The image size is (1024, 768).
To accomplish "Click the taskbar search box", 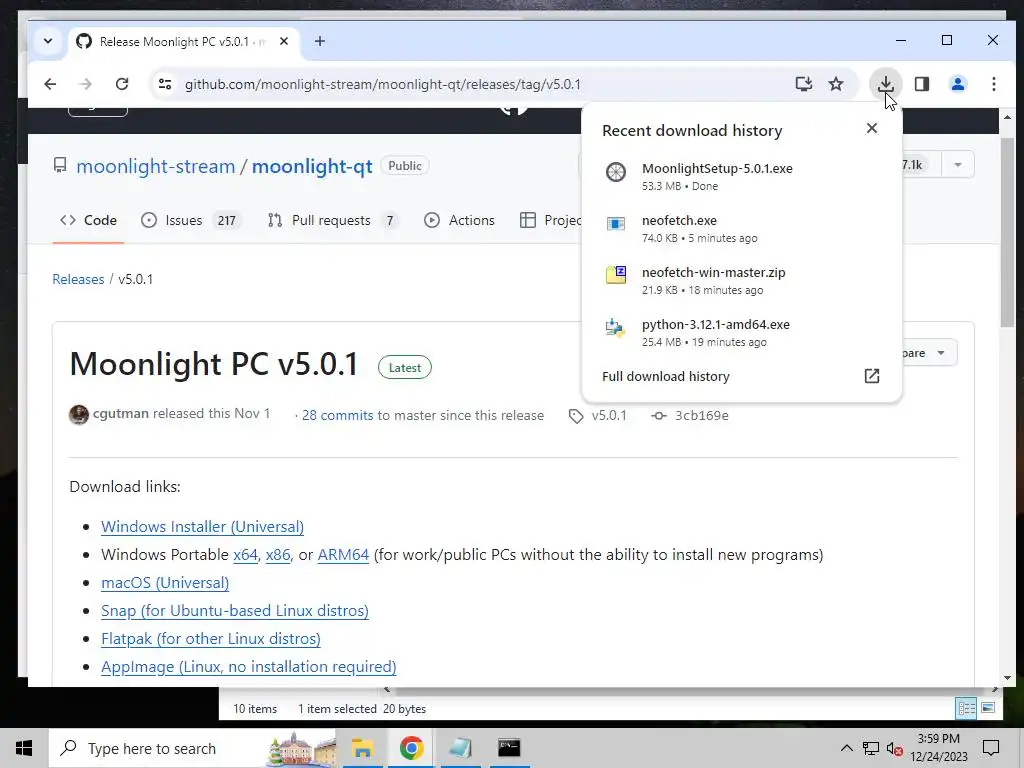I will coord(193,748).
